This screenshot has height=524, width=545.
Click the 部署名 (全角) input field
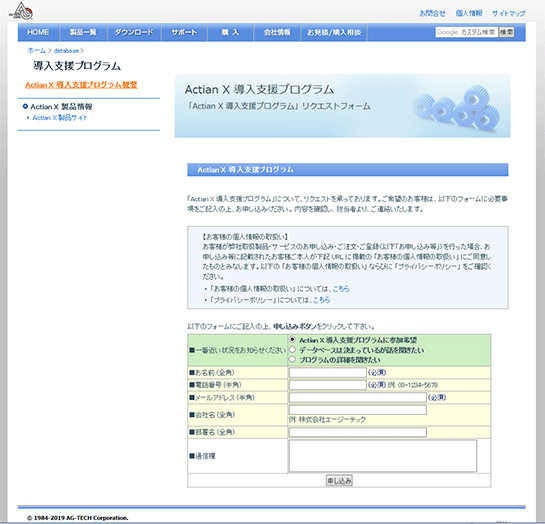pos(358,432)
